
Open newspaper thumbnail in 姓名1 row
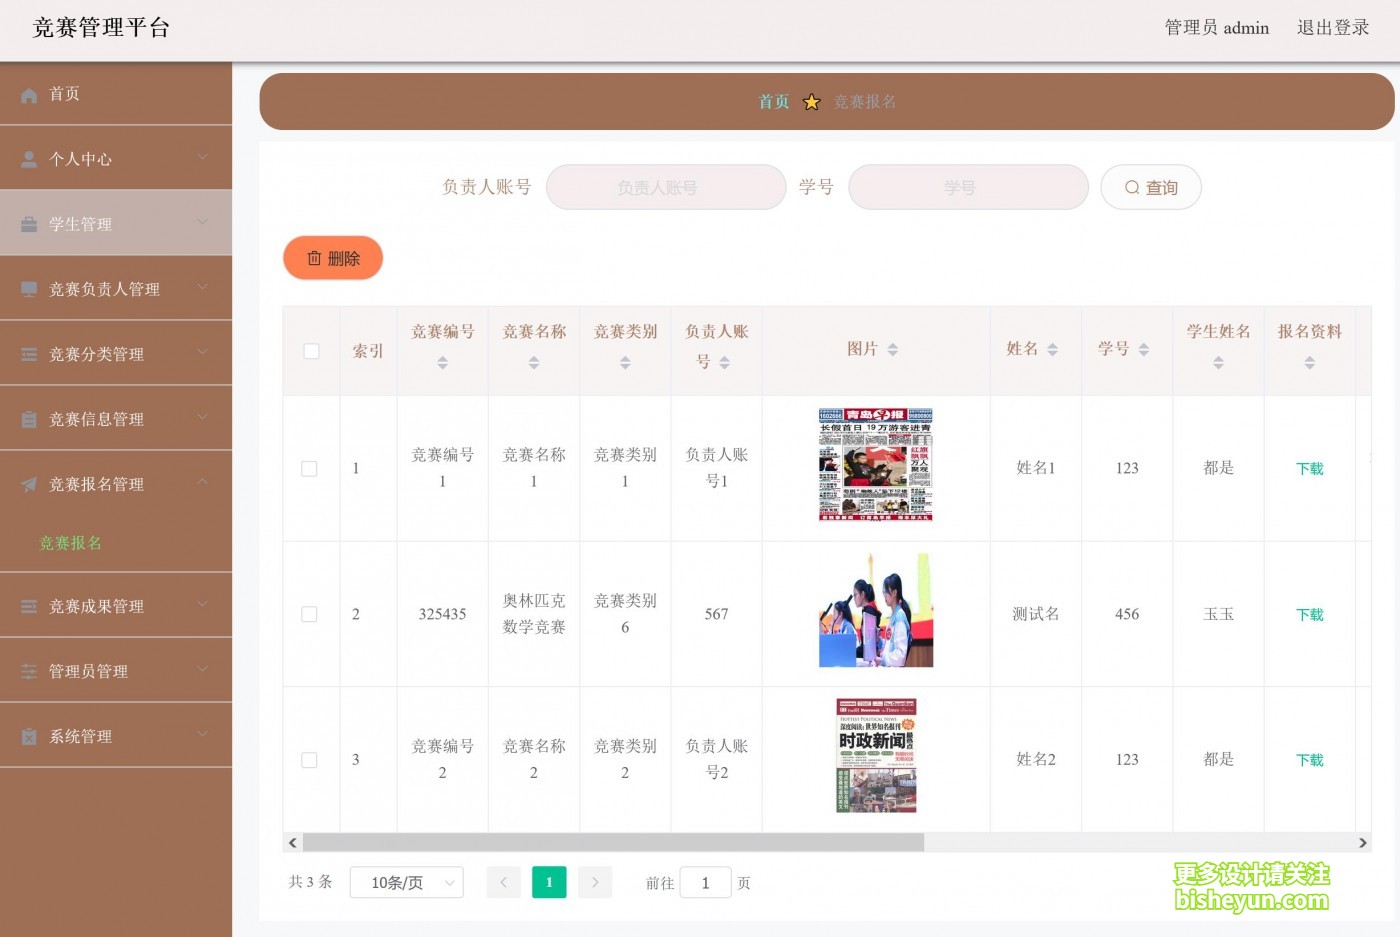pos(876,465)
